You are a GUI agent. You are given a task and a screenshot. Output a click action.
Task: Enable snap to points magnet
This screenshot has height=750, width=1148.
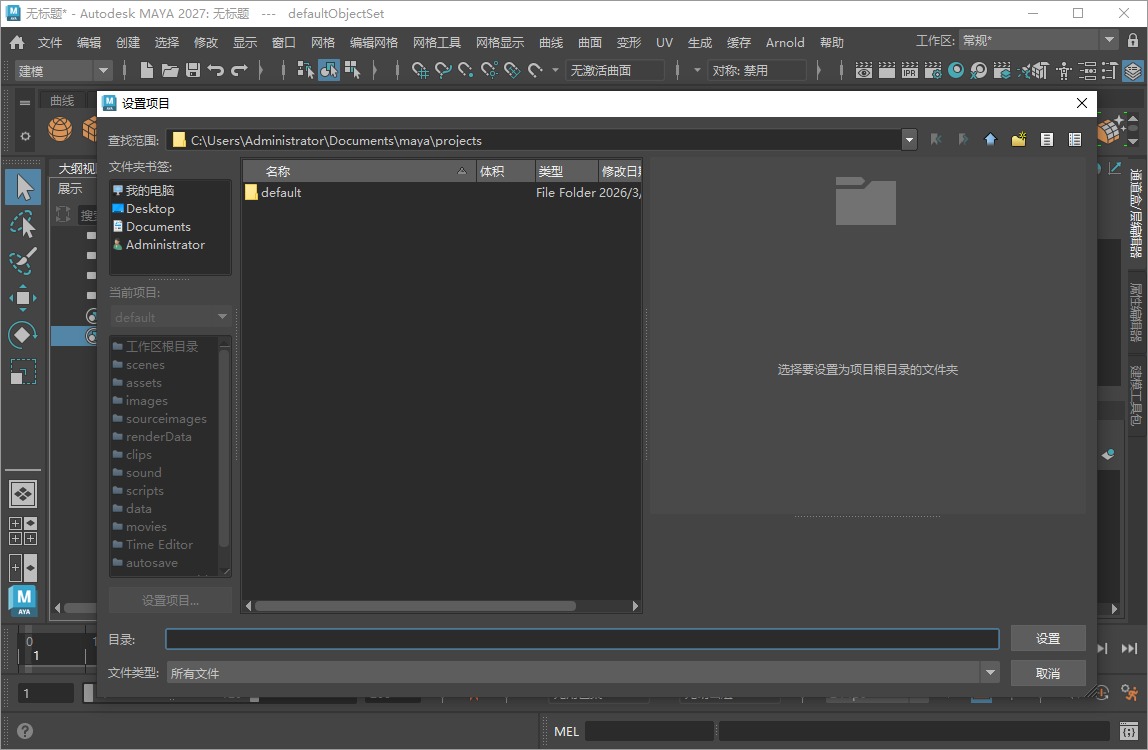pyautogui.click(x=465, y=70)
